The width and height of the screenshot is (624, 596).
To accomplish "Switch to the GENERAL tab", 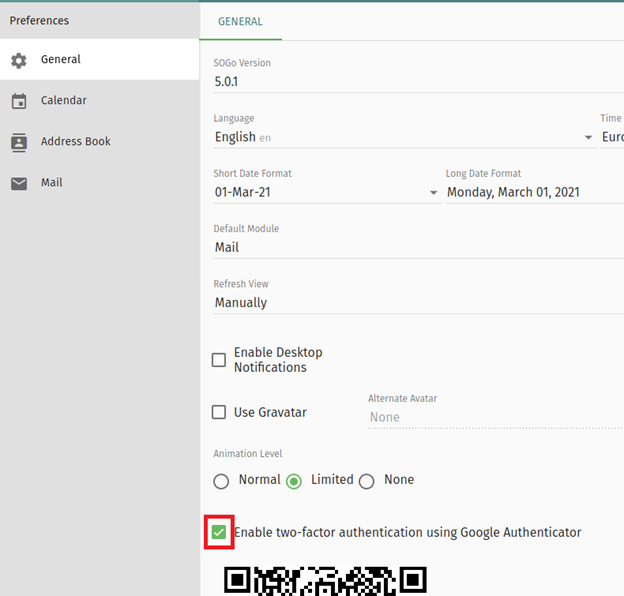I will (240, 21).
